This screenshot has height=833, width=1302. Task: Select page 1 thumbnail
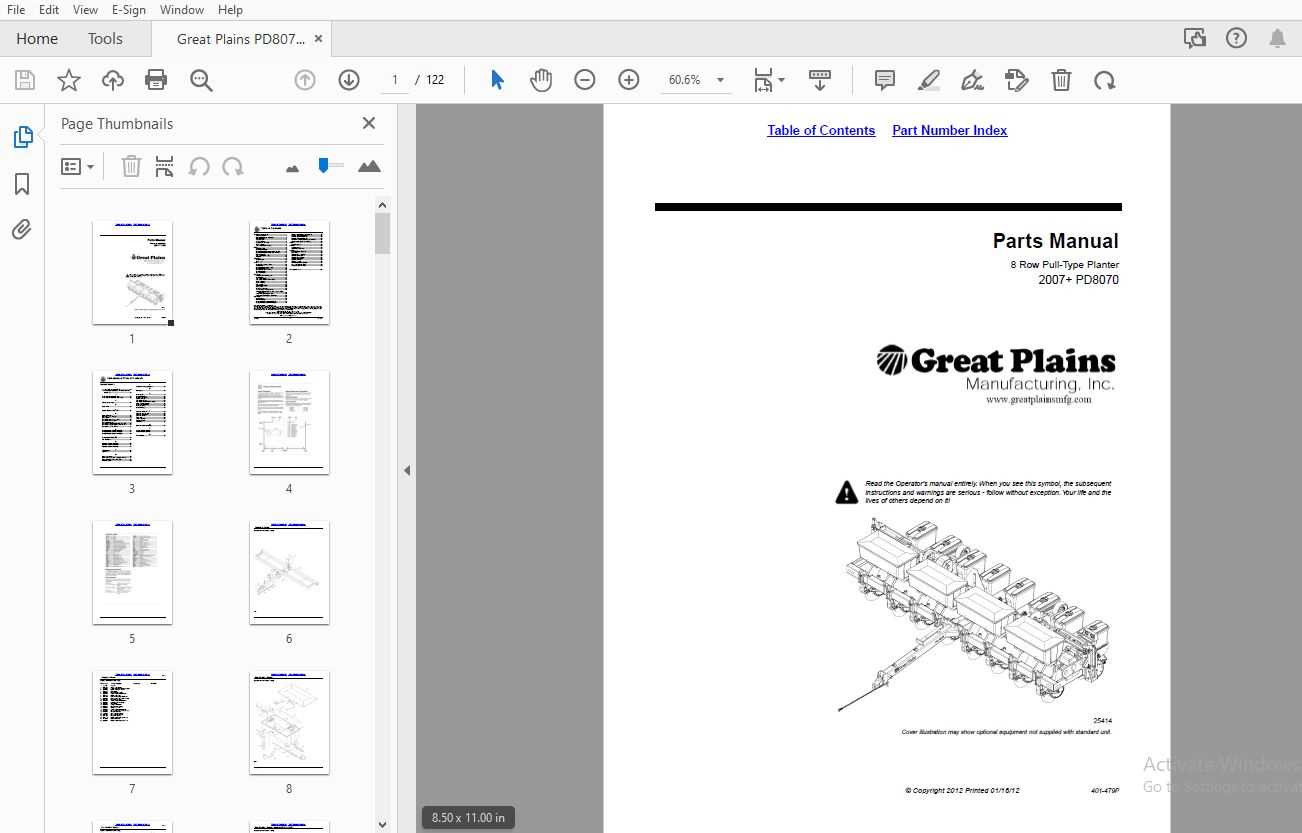(x=132, y=273)
